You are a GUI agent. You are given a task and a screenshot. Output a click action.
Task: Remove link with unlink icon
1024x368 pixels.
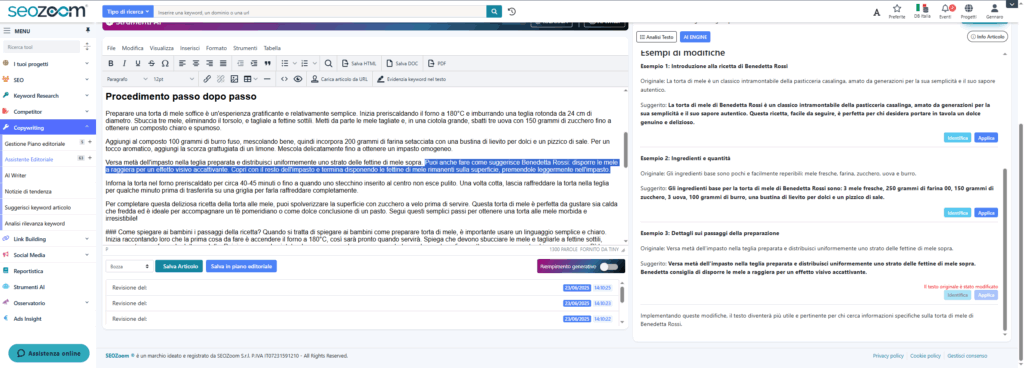tap(220, 79)
